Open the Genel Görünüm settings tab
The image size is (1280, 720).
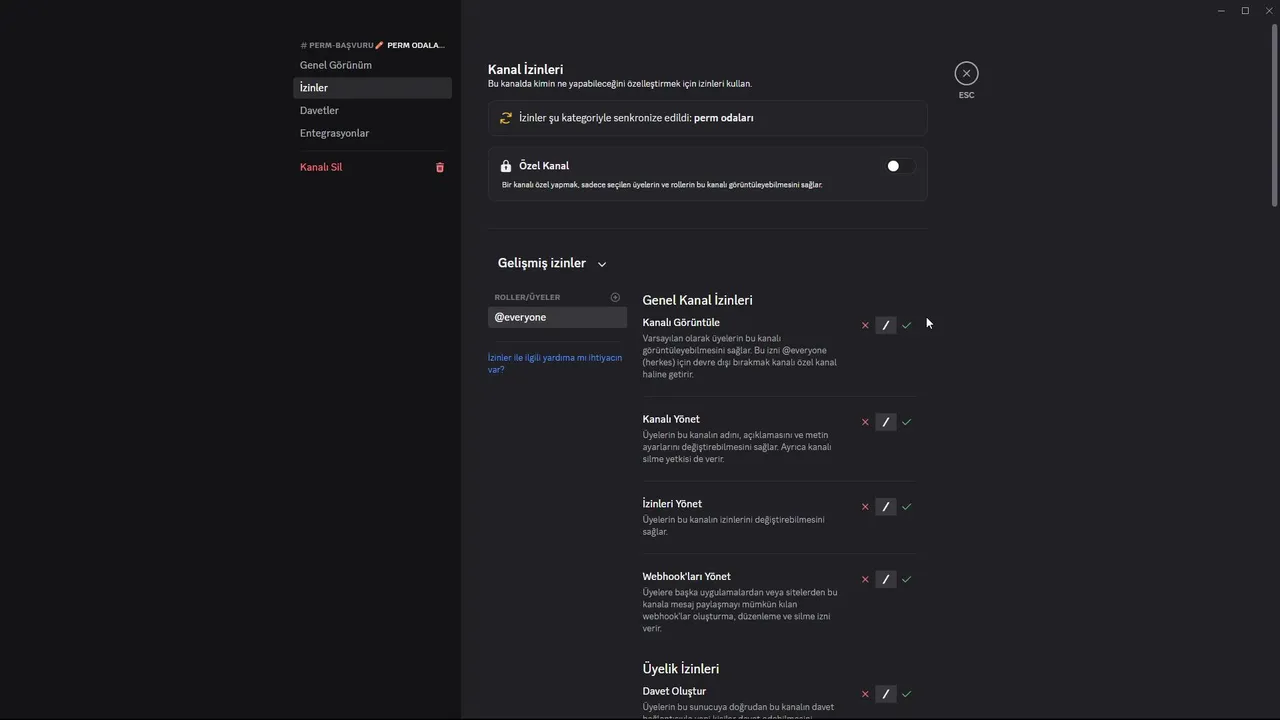(x=336, y=65)
